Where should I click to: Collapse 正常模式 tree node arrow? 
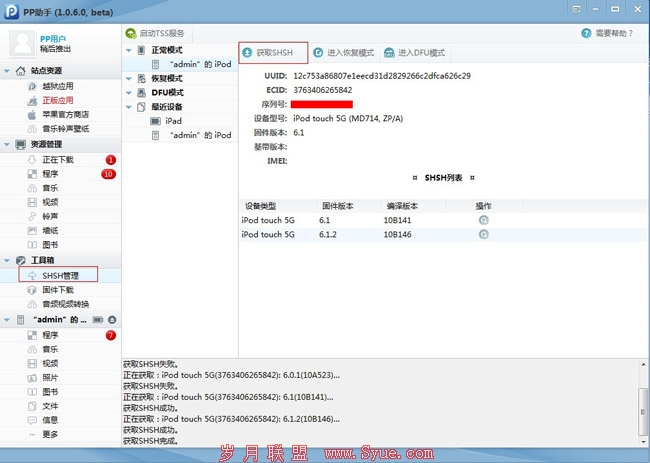click(x=129, y=51)
